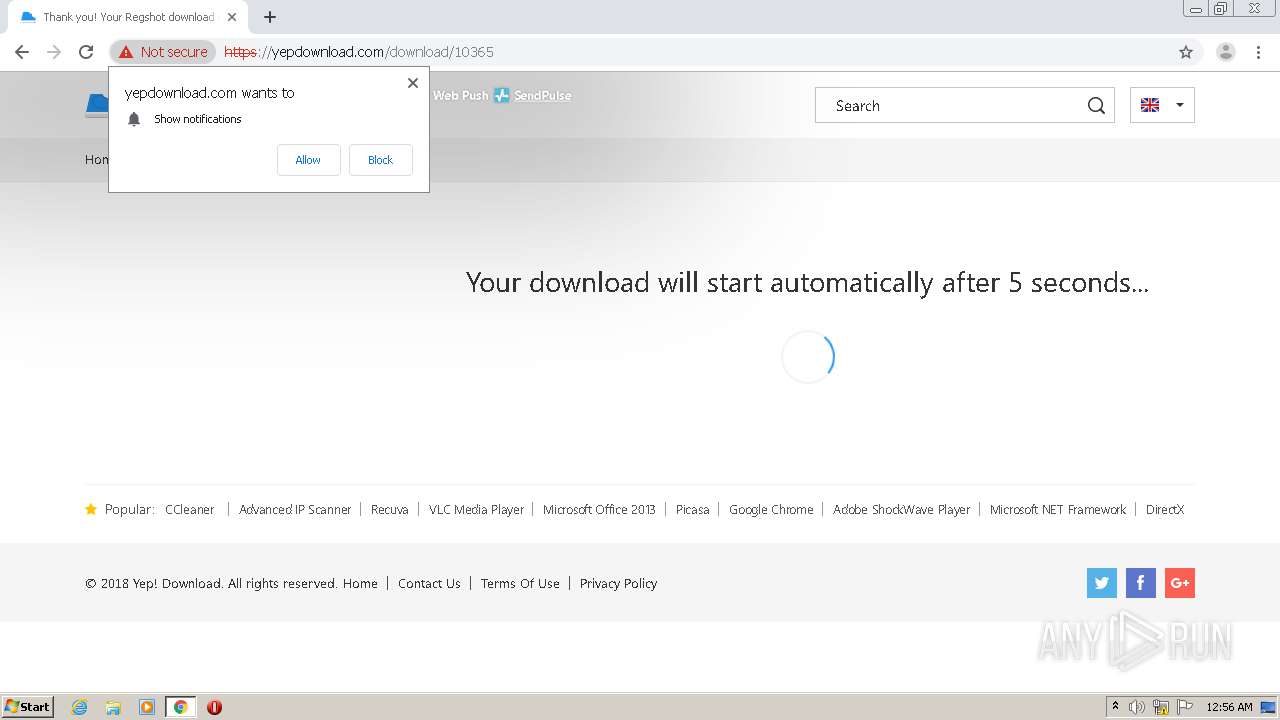Open the Picasa link
1280x720 pixels.
tap(692, 509)
